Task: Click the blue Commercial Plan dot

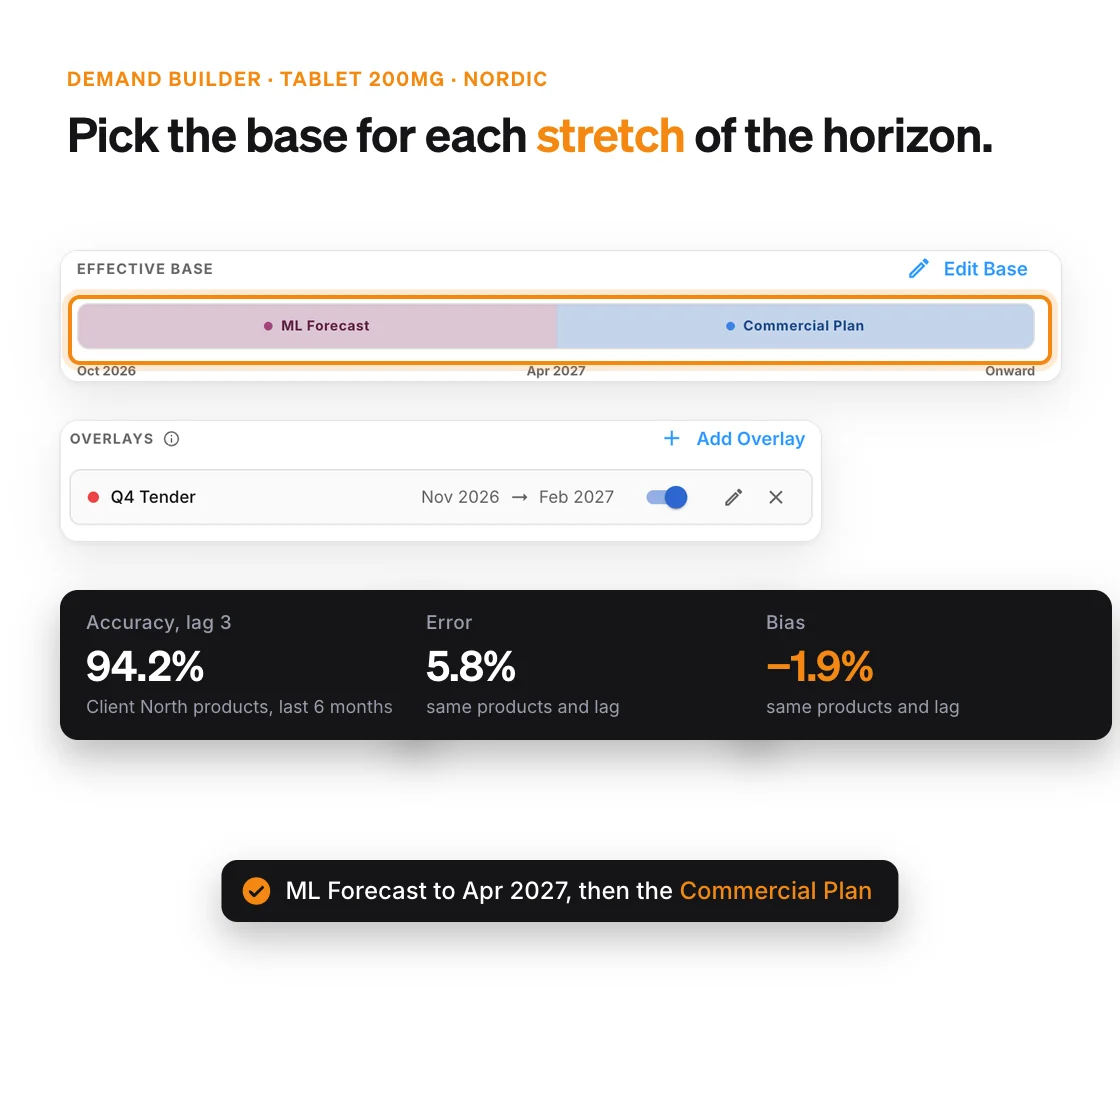Action: click(730, 326)
